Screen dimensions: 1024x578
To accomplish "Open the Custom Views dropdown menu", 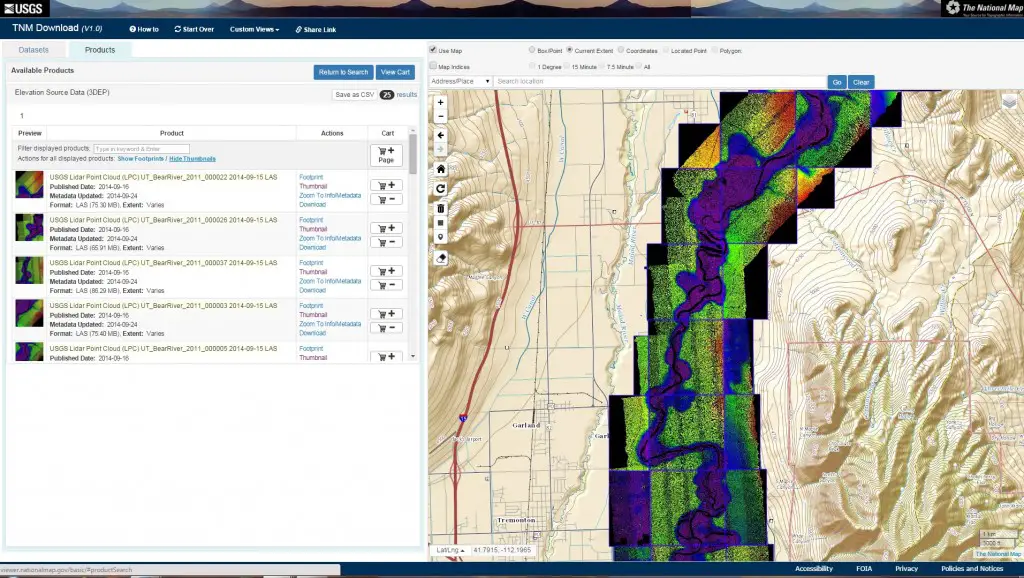I will tap(254, 29).
